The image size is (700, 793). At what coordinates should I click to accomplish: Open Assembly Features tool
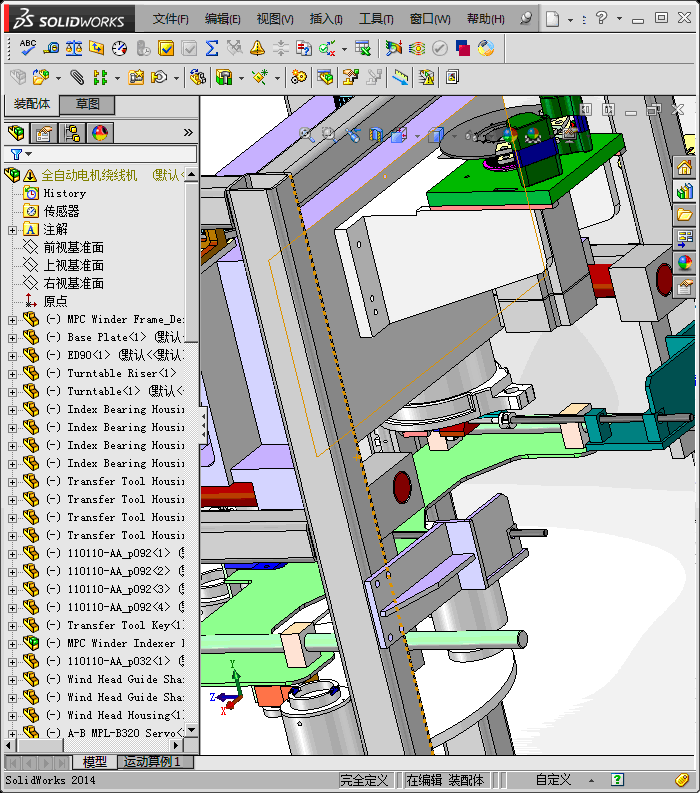224,77
